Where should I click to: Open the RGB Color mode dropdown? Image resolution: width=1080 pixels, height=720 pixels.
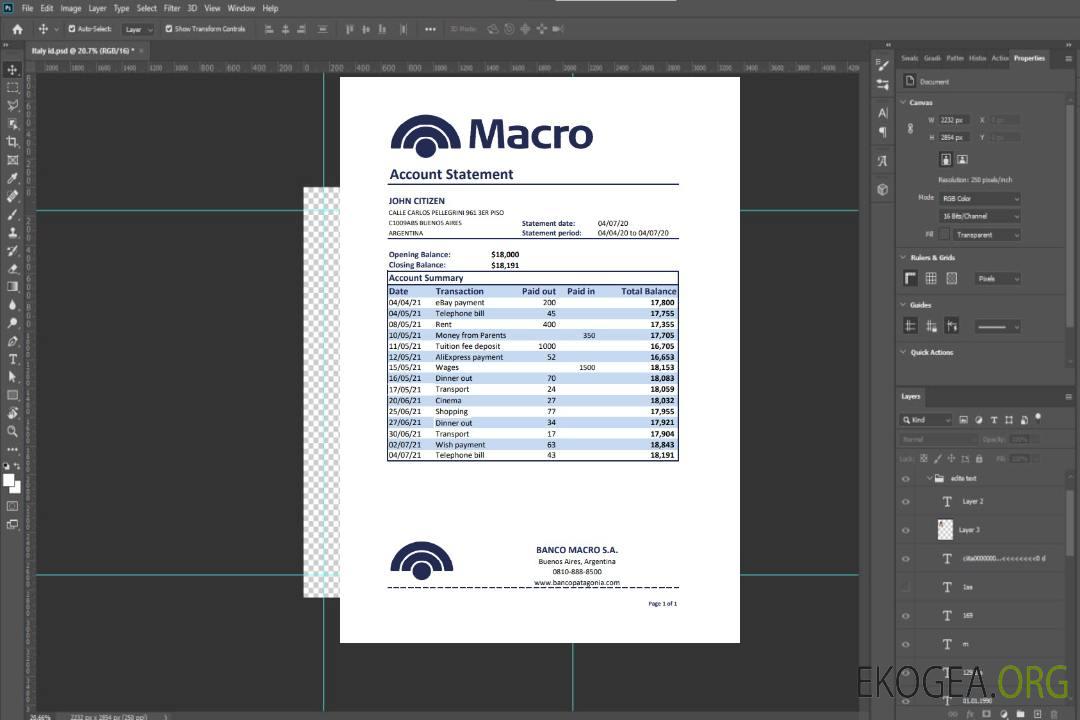click(x=979, y=198)
